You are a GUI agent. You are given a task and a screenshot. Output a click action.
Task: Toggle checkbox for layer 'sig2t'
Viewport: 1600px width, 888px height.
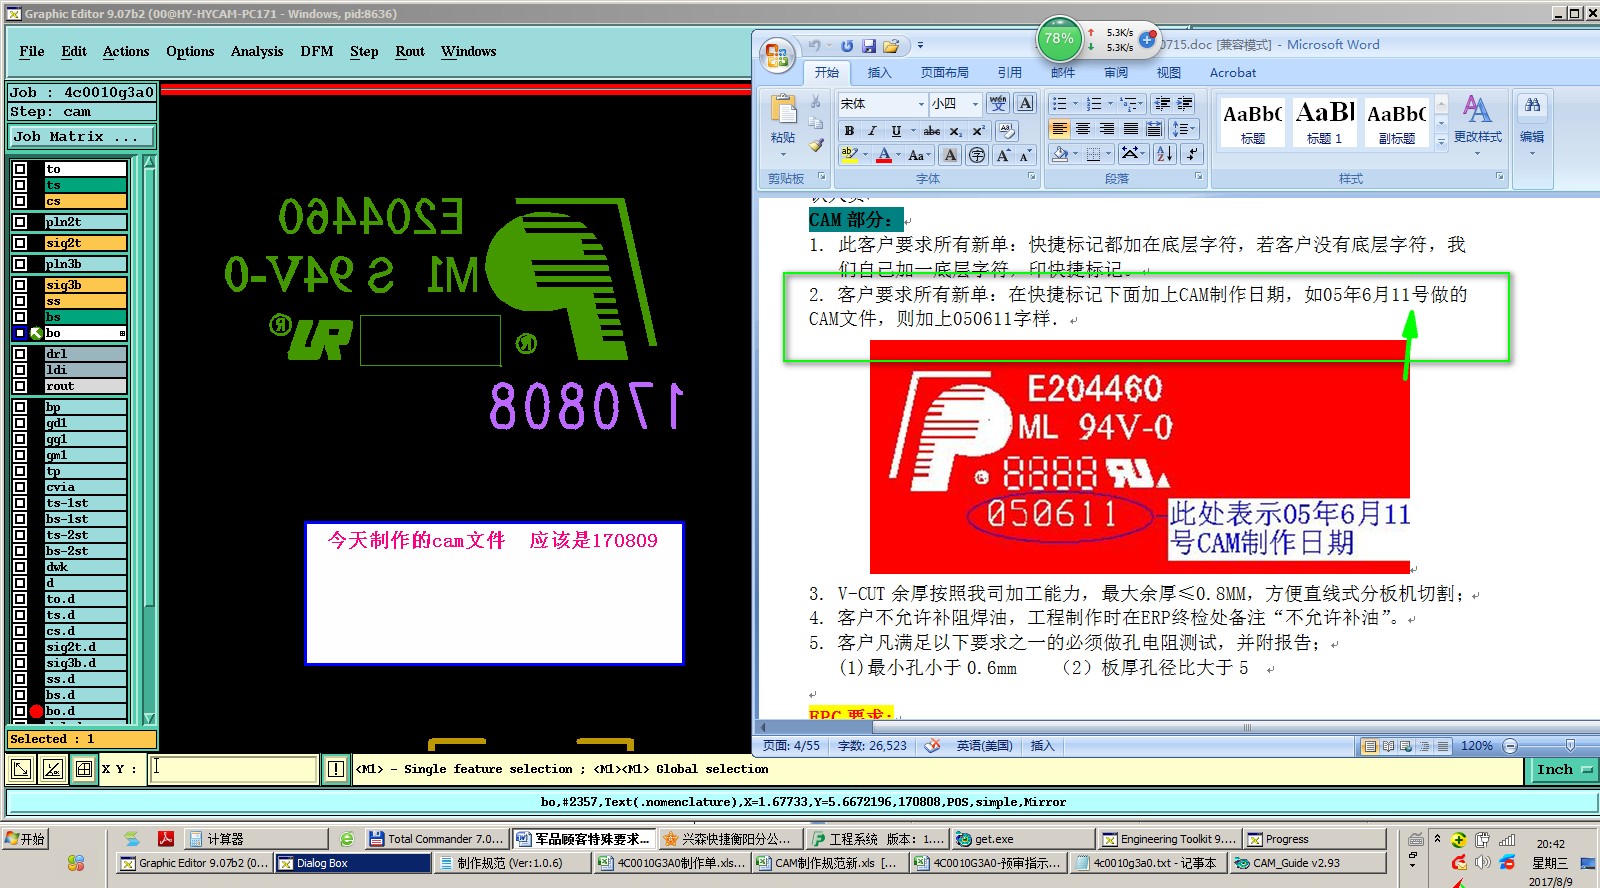tap(20, 243)
